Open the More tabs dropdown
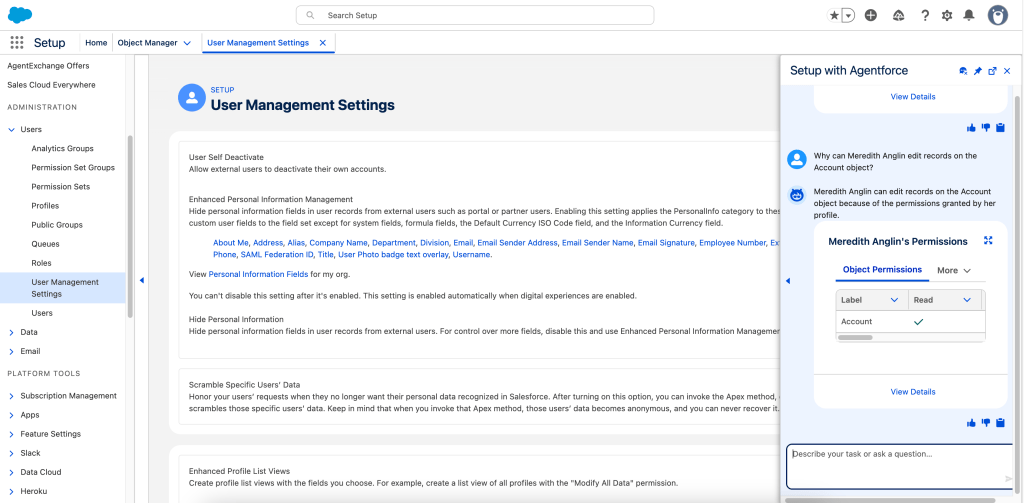This screenshot has height=503, width=1024. click(x=954, y=270)
